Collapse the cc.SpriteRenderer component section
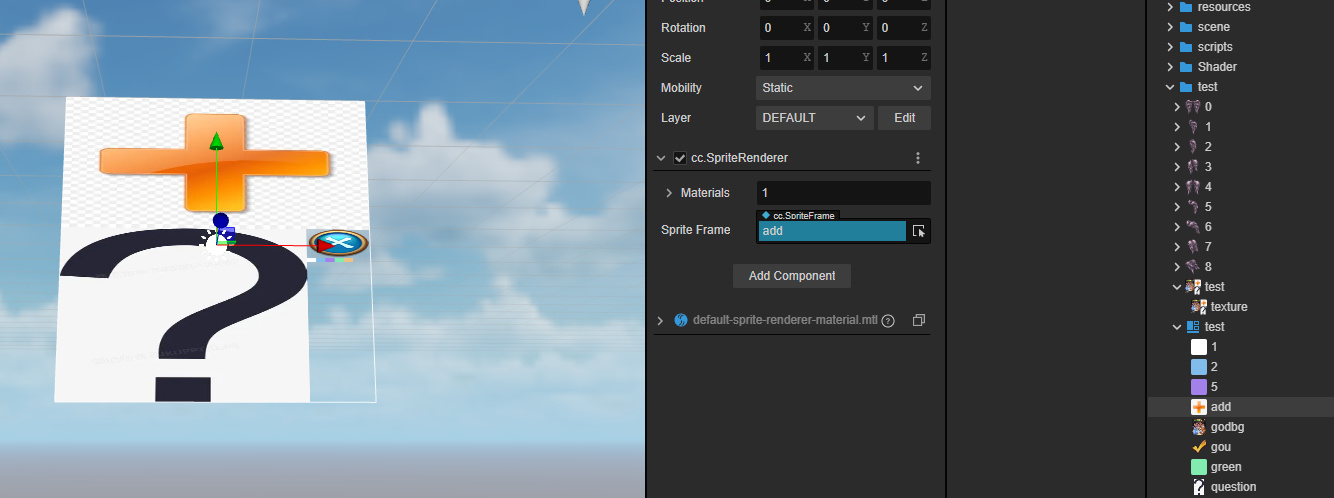This screenshot has width=1334, height=498. (661, 158)
